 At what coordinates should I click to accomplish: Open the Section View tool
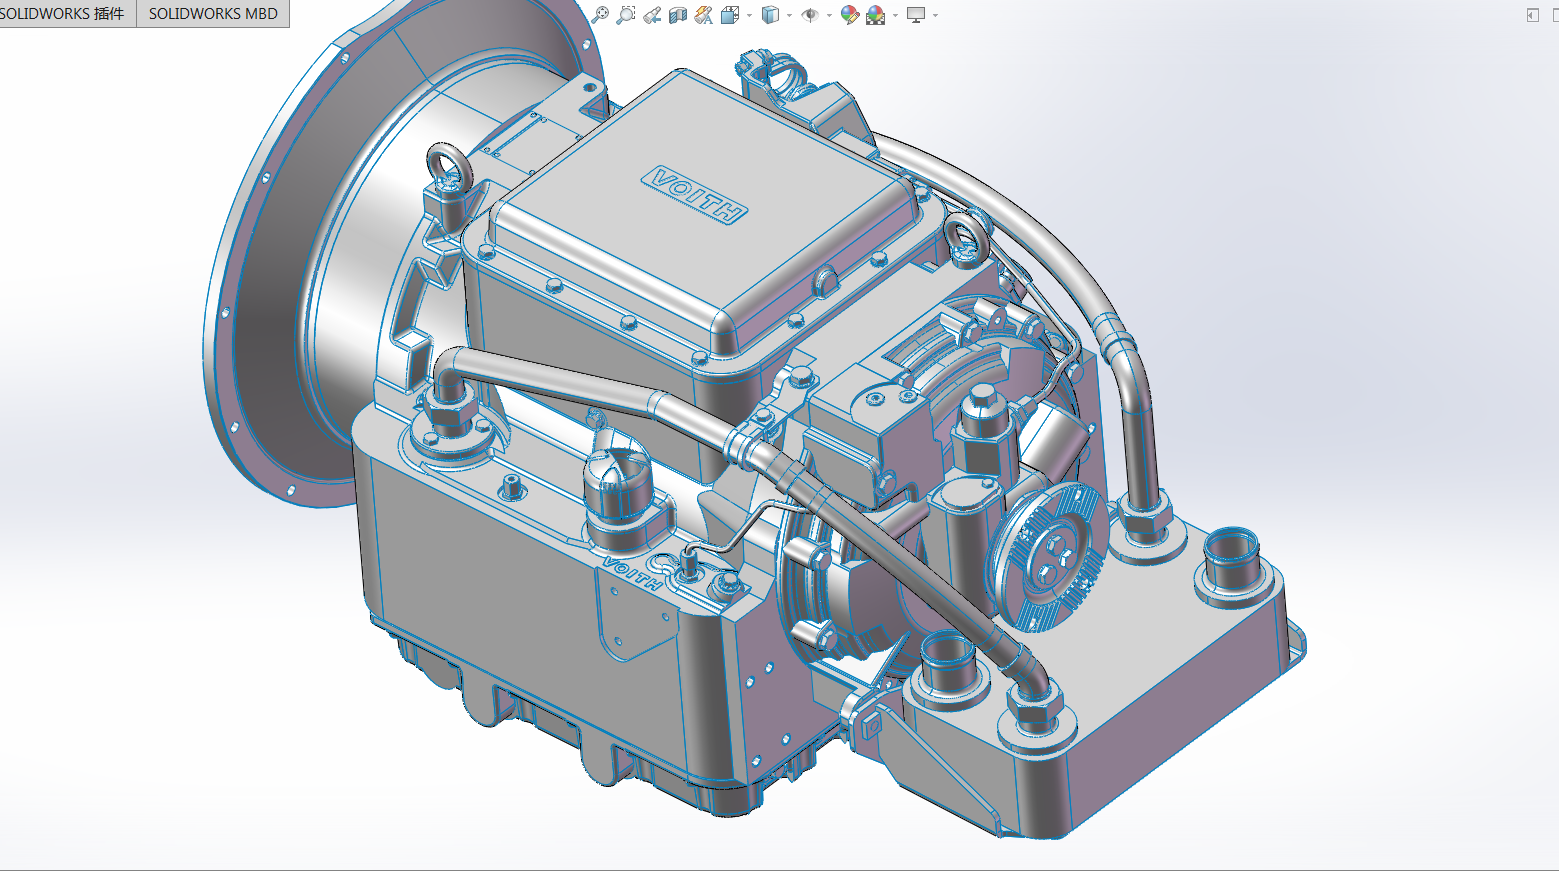point(678,15)
